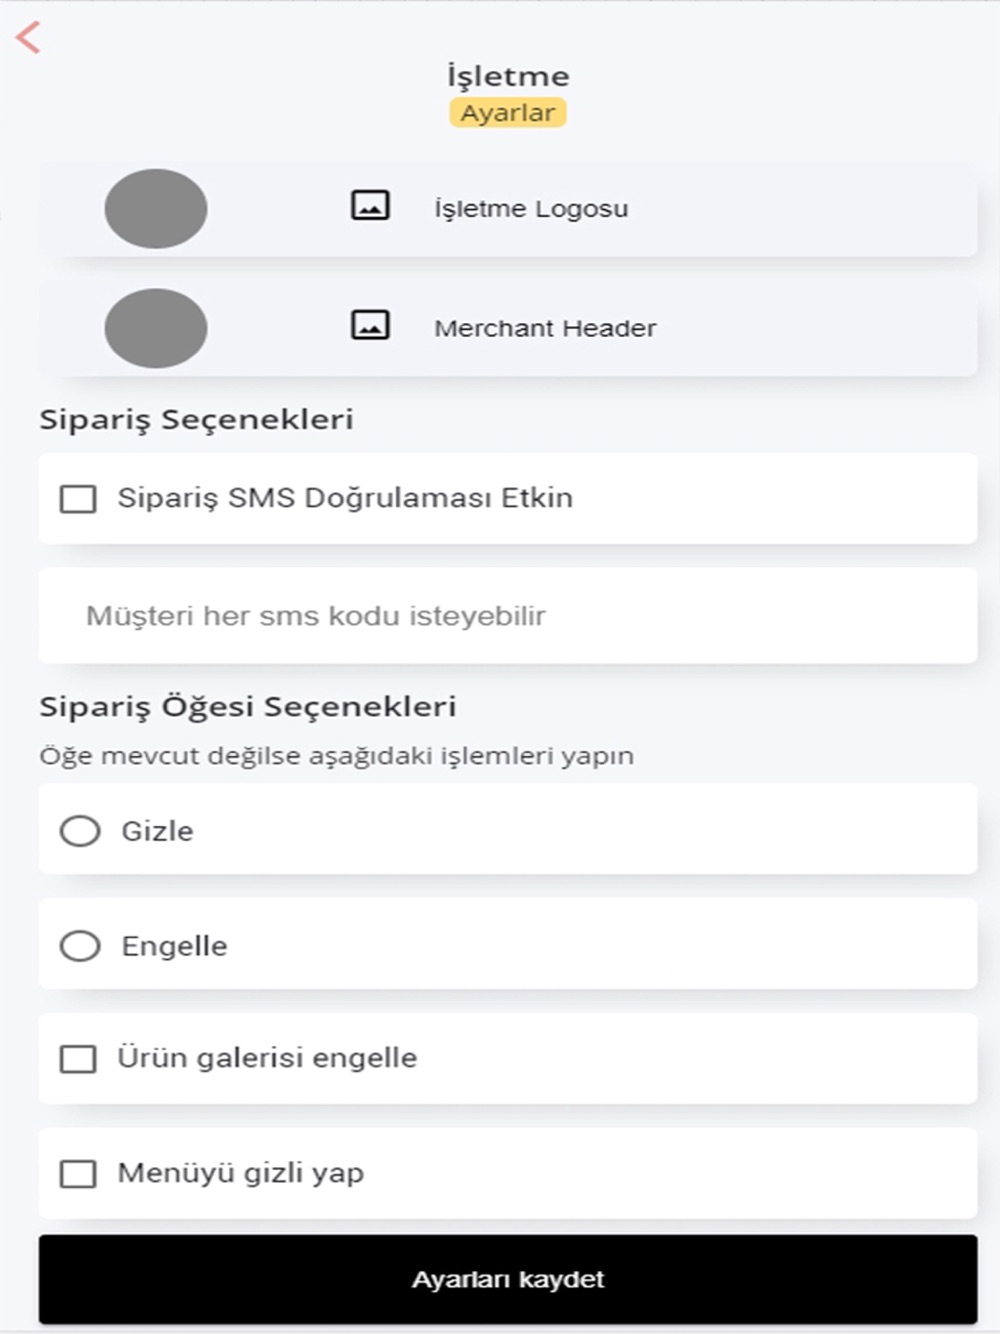The image size is (1000, 1334).
Task: Select the Gizle radio option
Action: [80, 831]
